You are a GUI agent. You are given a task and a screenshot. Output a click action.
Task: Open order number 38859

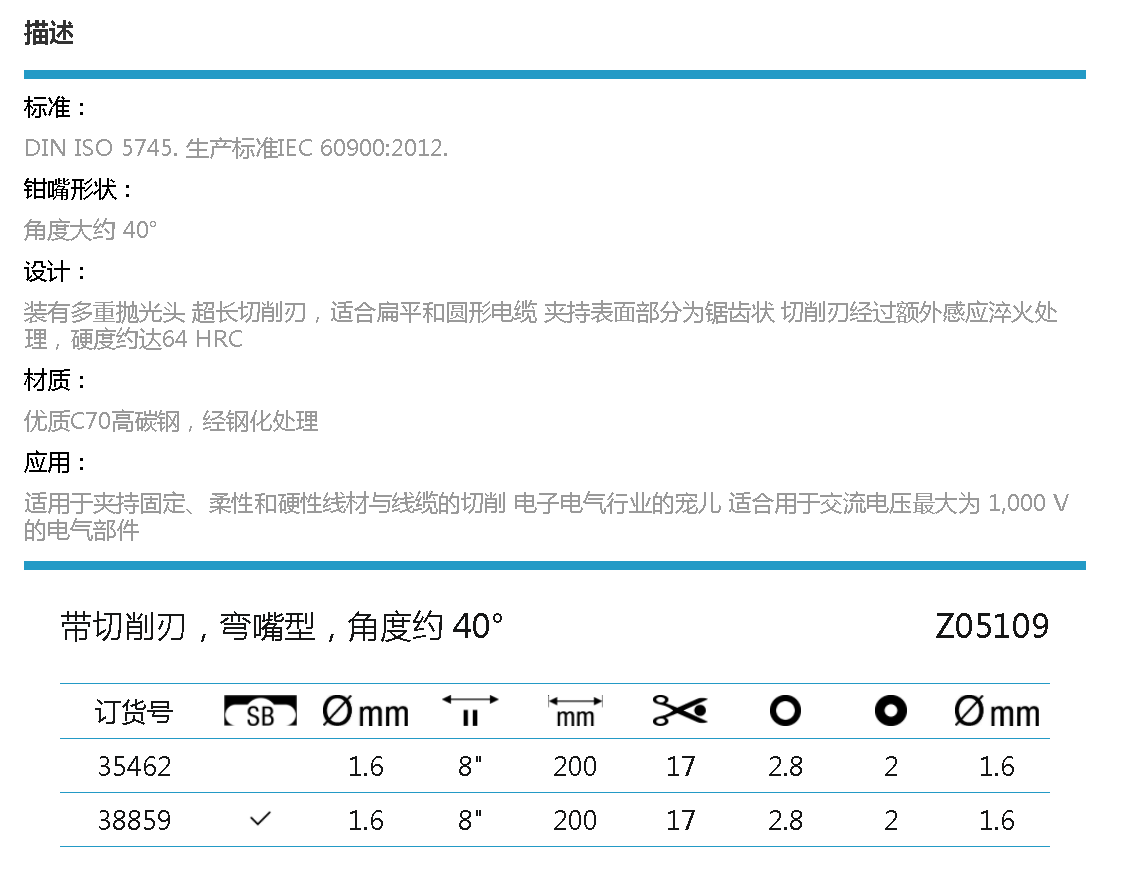coord(134,821)
